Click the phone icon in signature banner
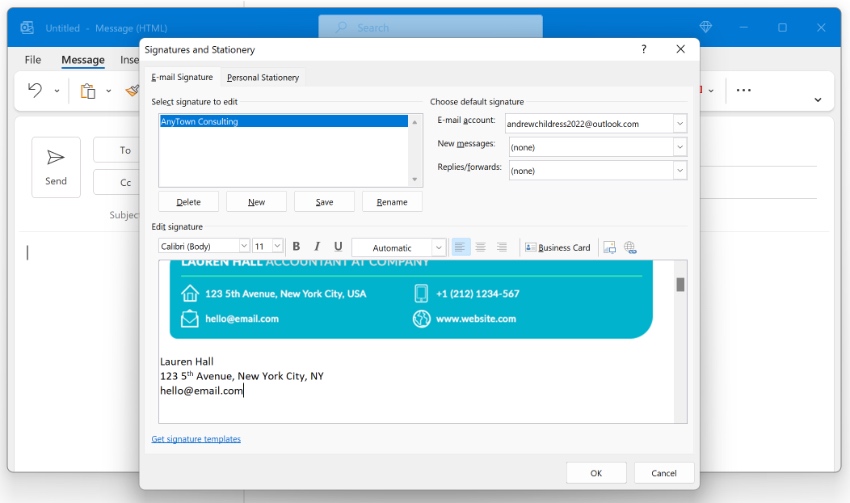 [421, 293]
